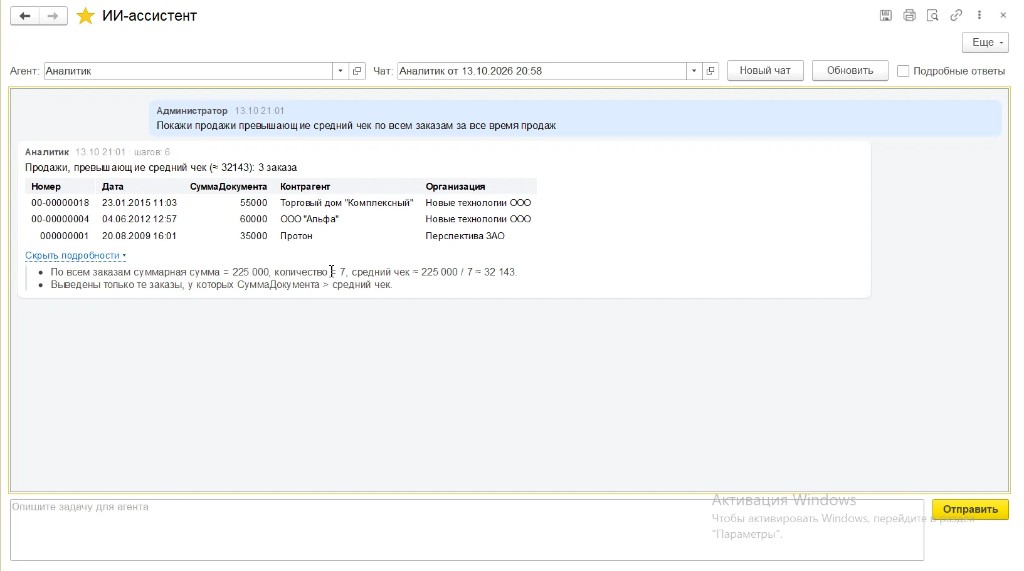
Task: Click the get link icon
Action: point(956,15)
